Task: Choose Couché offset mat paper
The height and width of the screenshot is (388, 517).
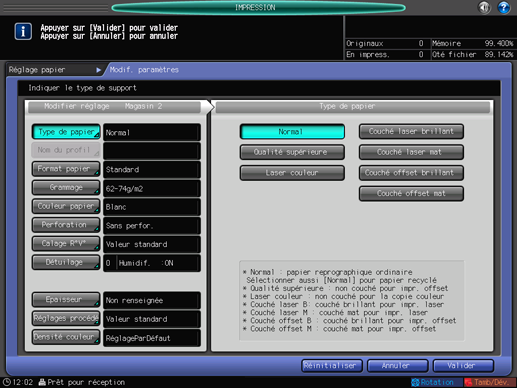Action: pyautogui.click(x=411, y=194)
